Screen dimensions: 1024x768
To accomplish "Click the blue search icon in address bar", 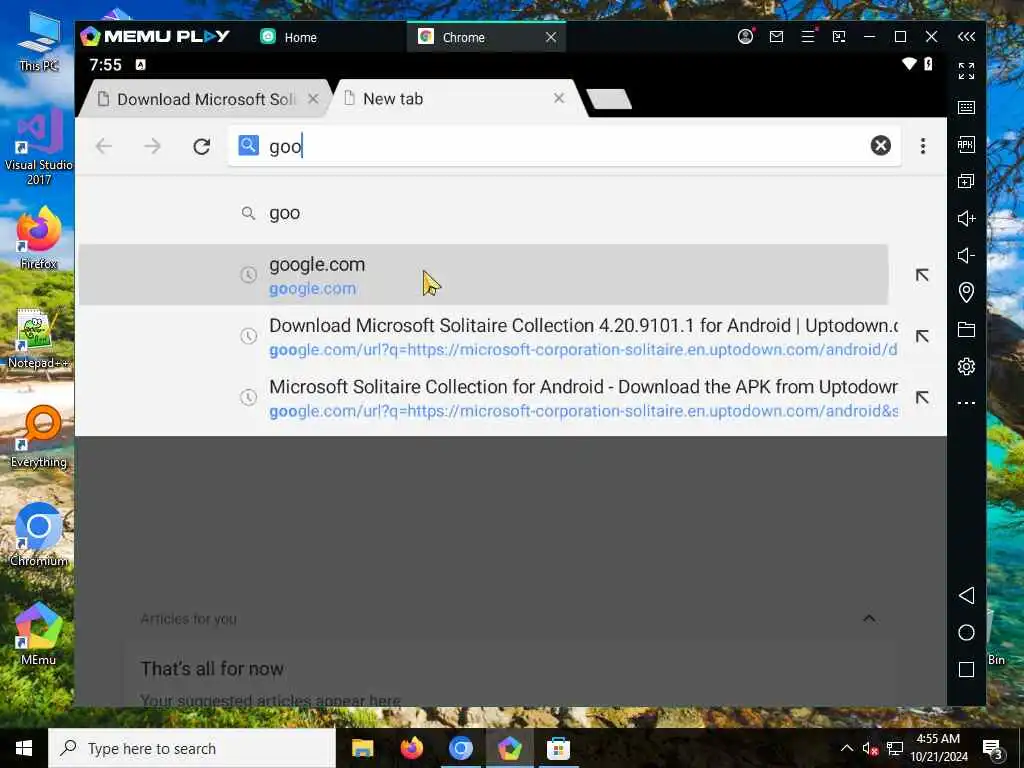I will (248, 145).
